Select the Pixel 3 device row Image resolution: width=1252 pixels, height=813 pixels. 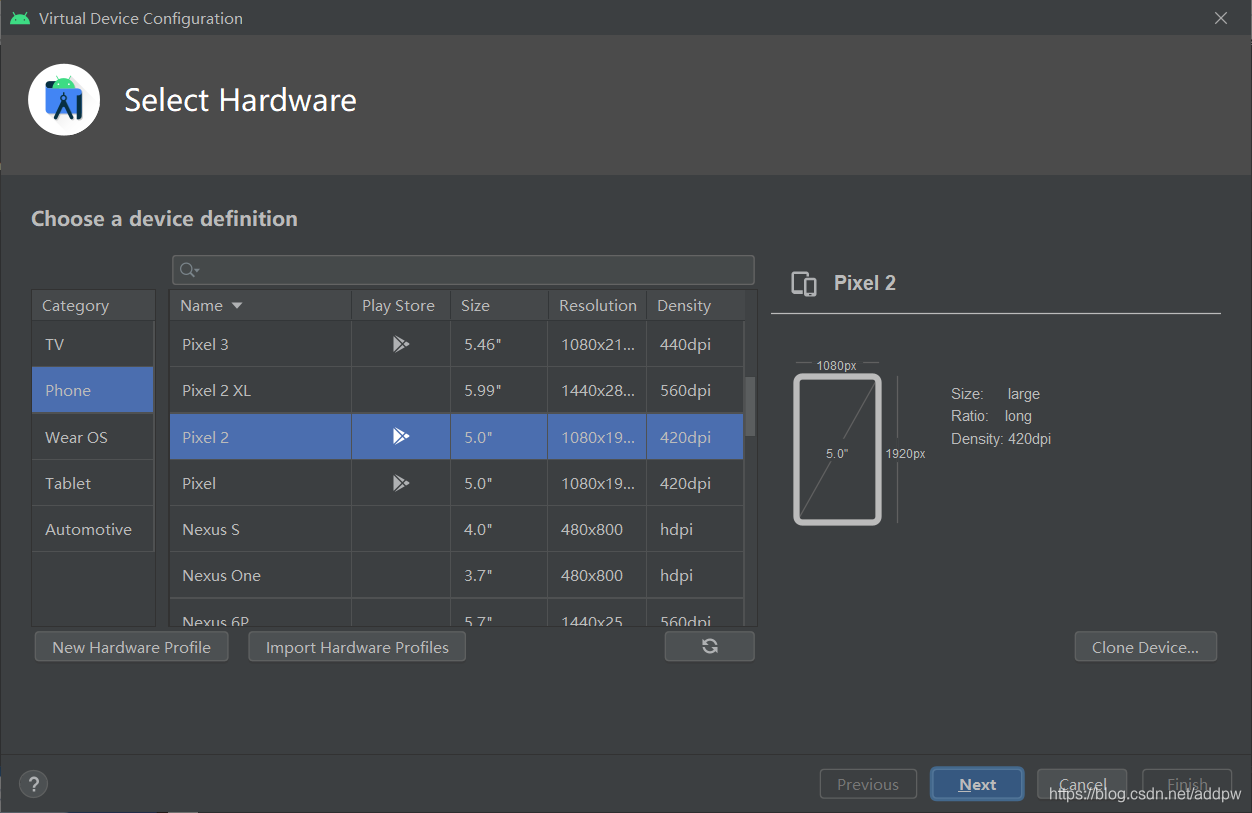click(457, 344)
